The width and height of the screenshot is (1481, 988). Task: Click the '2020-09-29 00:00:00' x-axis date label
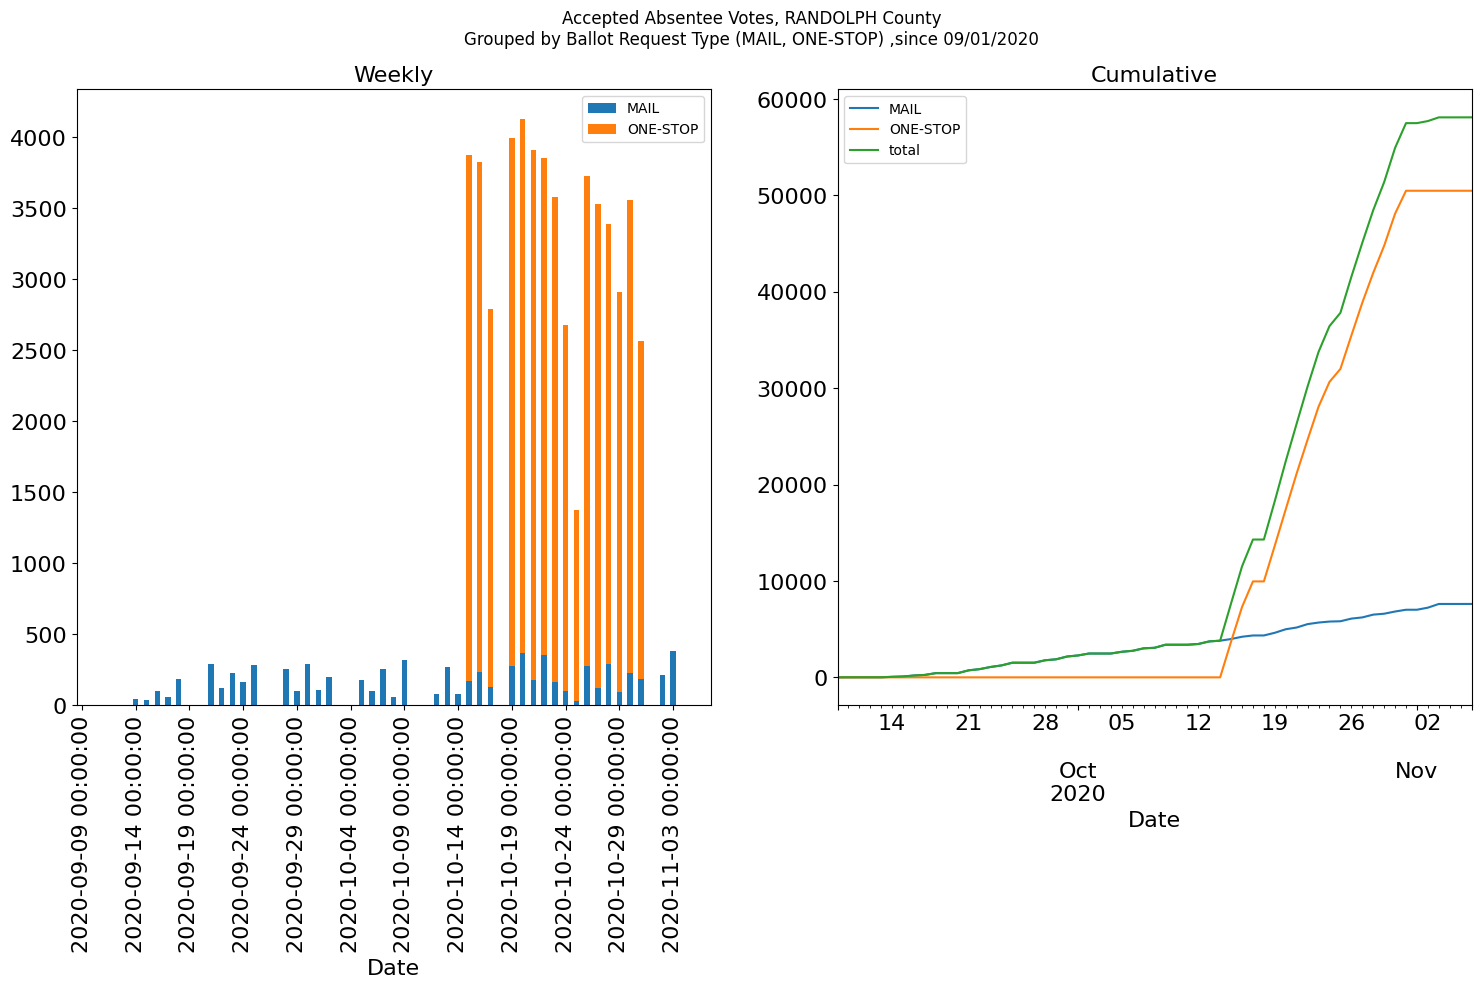click(x=296, y=833)
